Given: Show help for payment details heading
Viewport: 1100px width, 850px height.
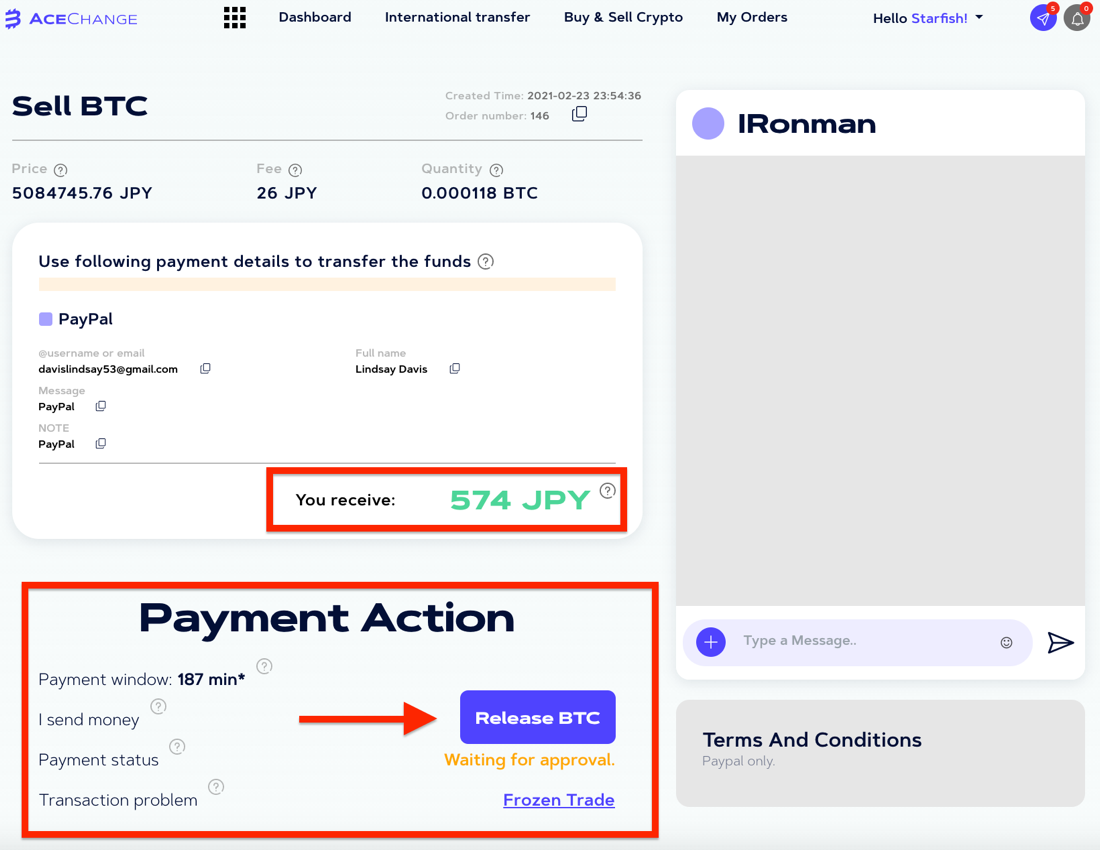Looking at the screenshot, I should point(485,262).
